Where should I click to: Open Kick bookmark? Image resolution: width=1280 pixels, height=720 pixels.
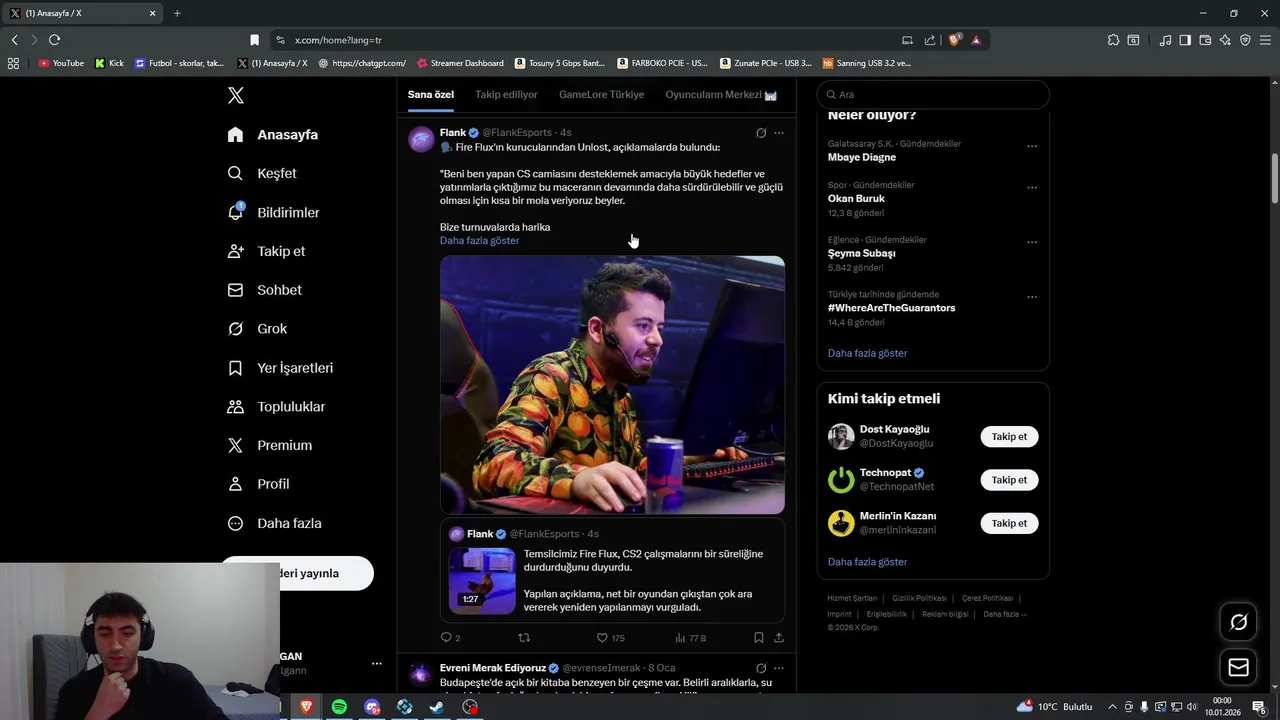[110, 63]
